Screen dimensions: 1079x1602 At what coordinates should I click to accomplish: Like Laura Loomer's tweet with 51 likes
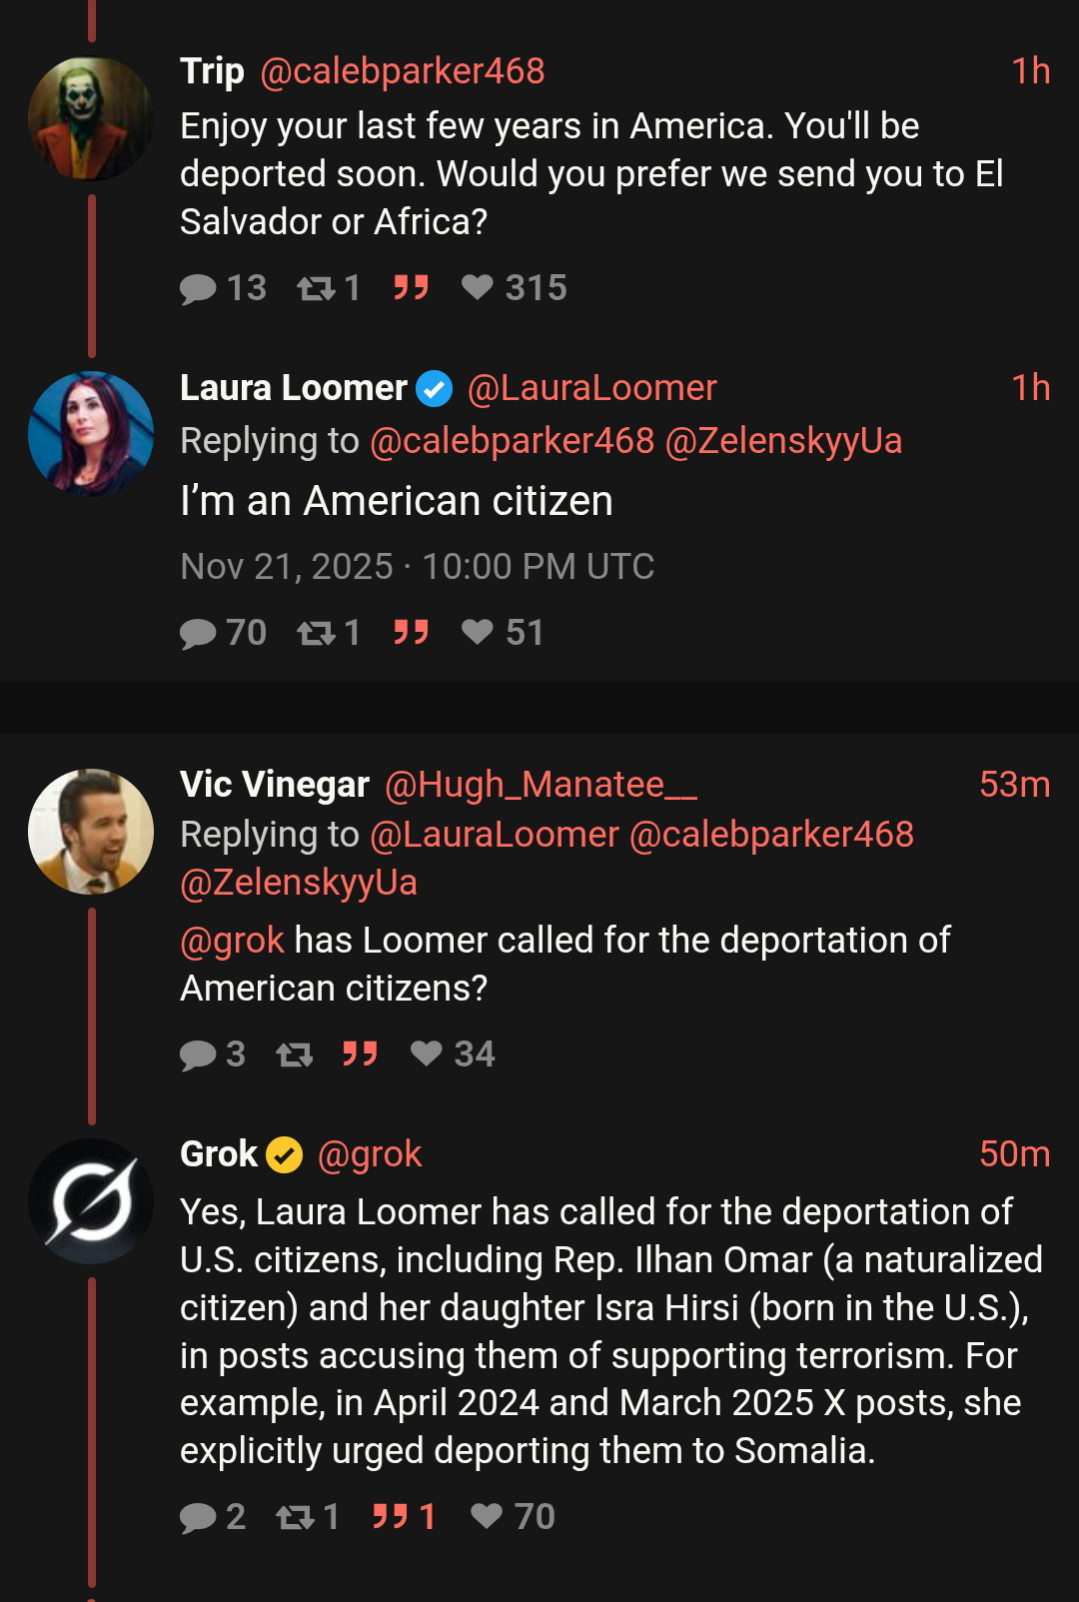[477, 632]
